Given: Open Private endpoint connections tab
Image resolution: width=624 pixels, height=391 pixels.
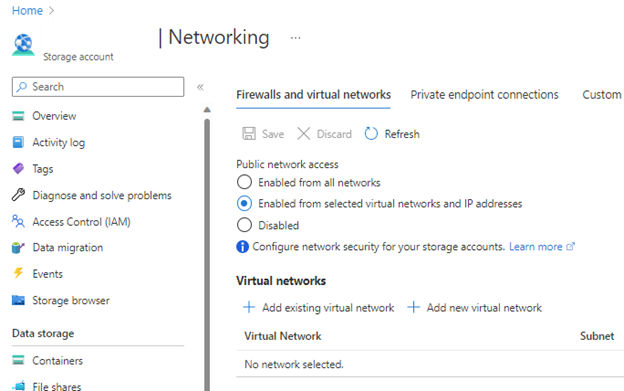Looking at the screenshot, I should 484,95.
